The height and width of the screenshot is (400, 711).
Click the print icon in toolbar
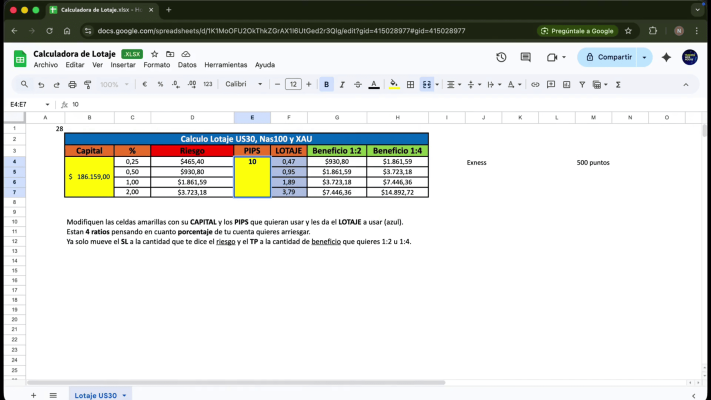pos(72,84)
